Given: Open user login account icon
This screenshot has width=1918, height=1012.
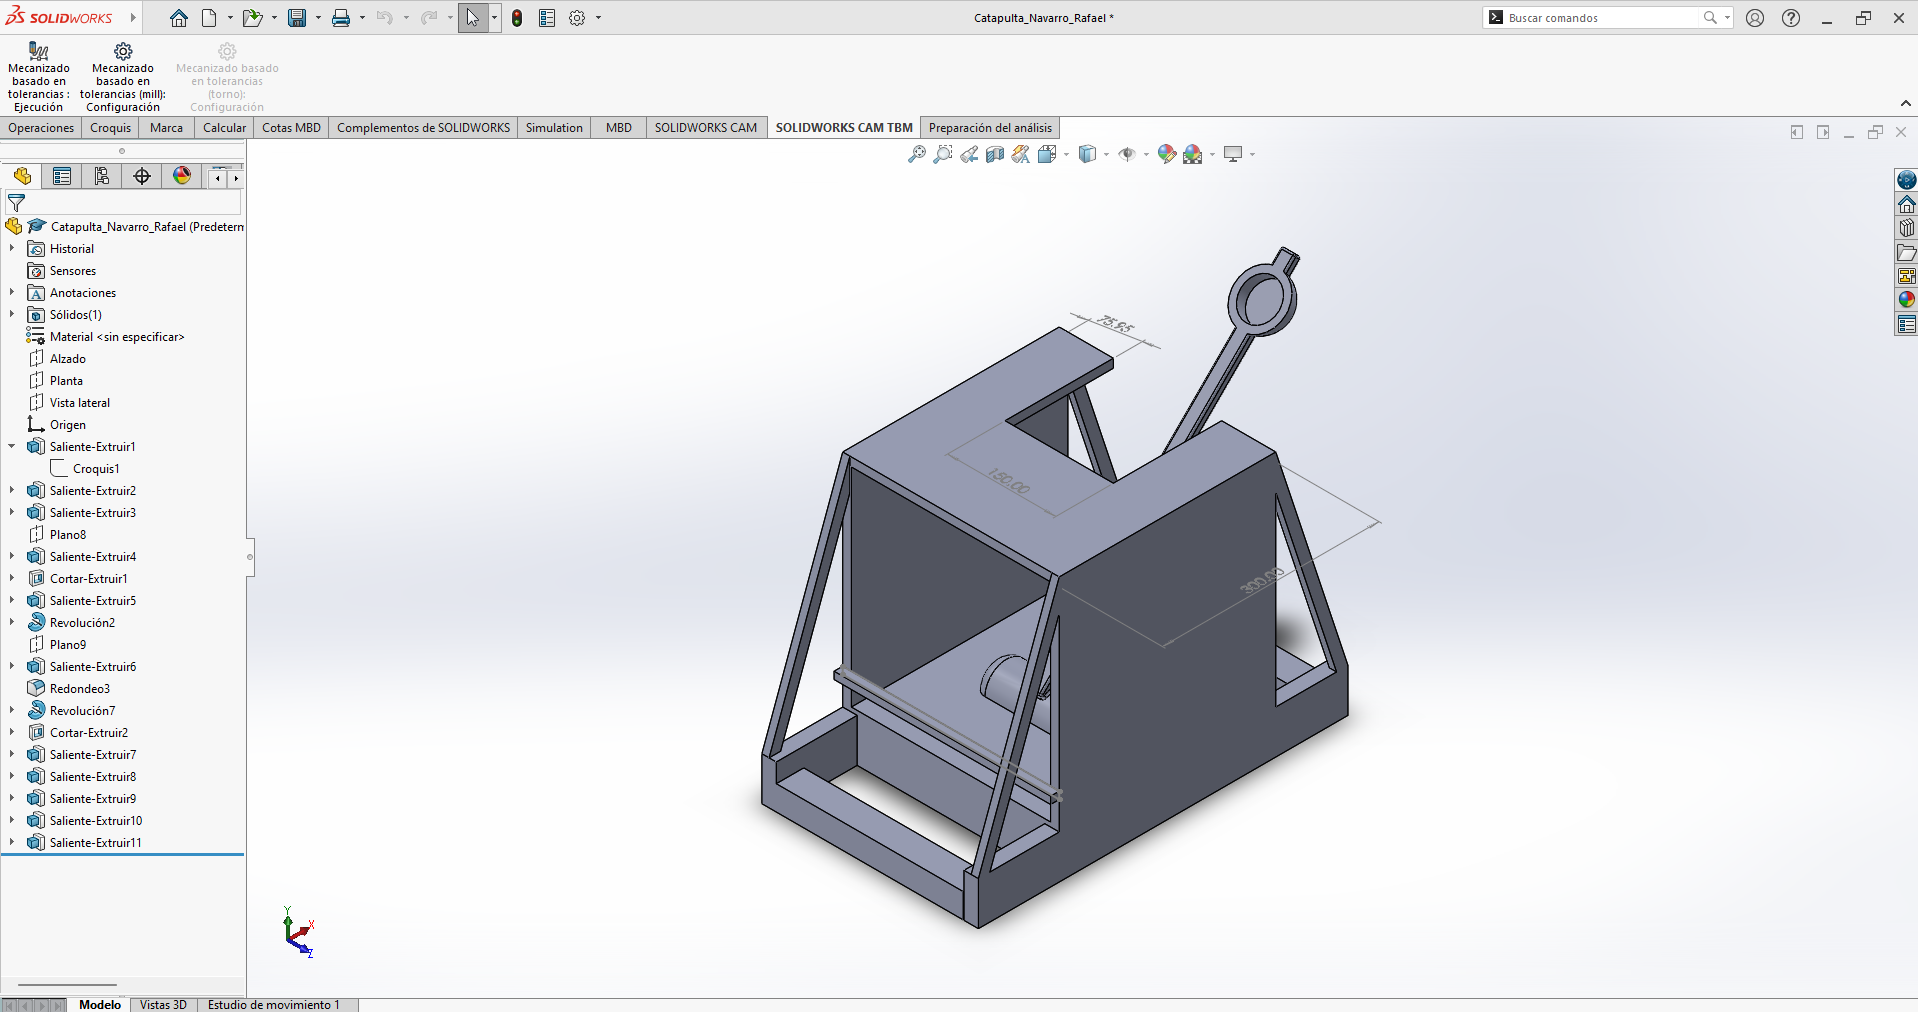Looking at the screenshot, I should 1755,18.
